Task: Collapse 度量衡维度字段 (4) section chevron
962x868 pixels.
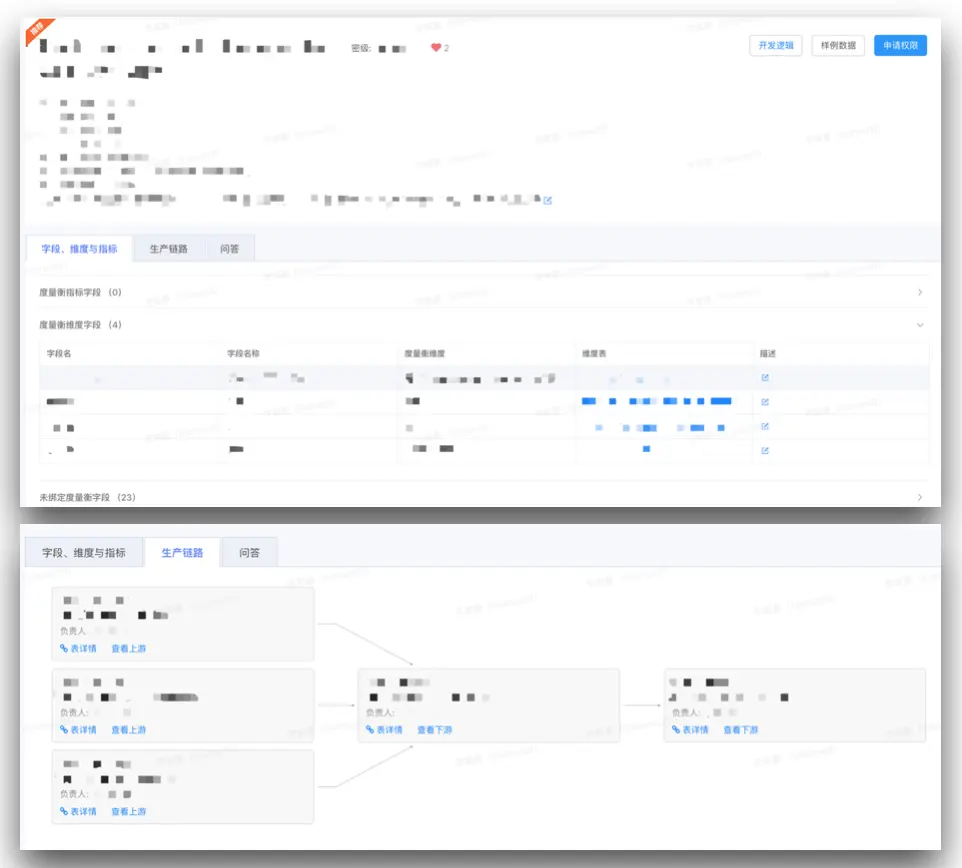Action: coord(920,325)
